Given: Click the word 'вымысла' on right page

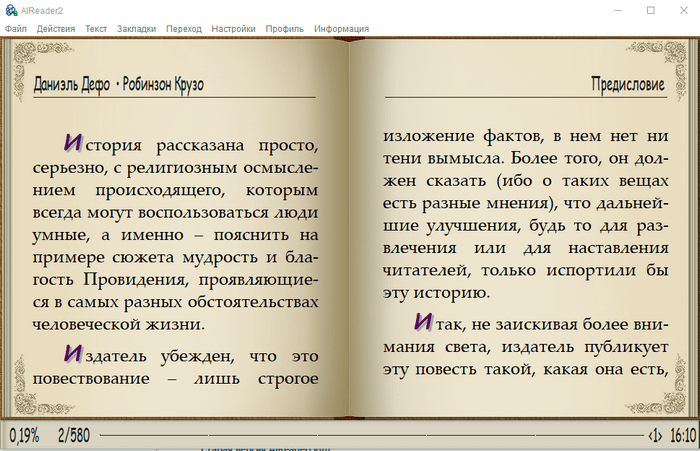Looking at the screenshot, I should (465, 159).
